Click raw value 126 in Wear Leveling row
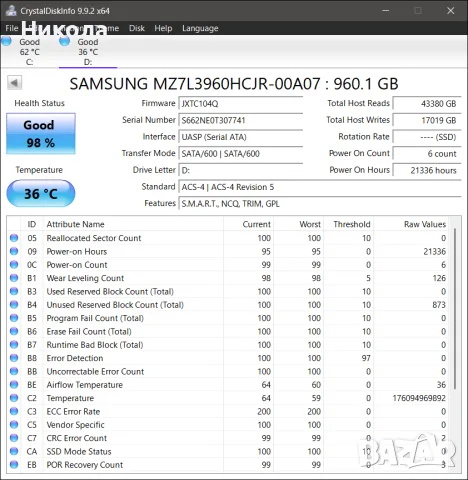This screenshot has height=480, width=468. click(x=439, y=278)
